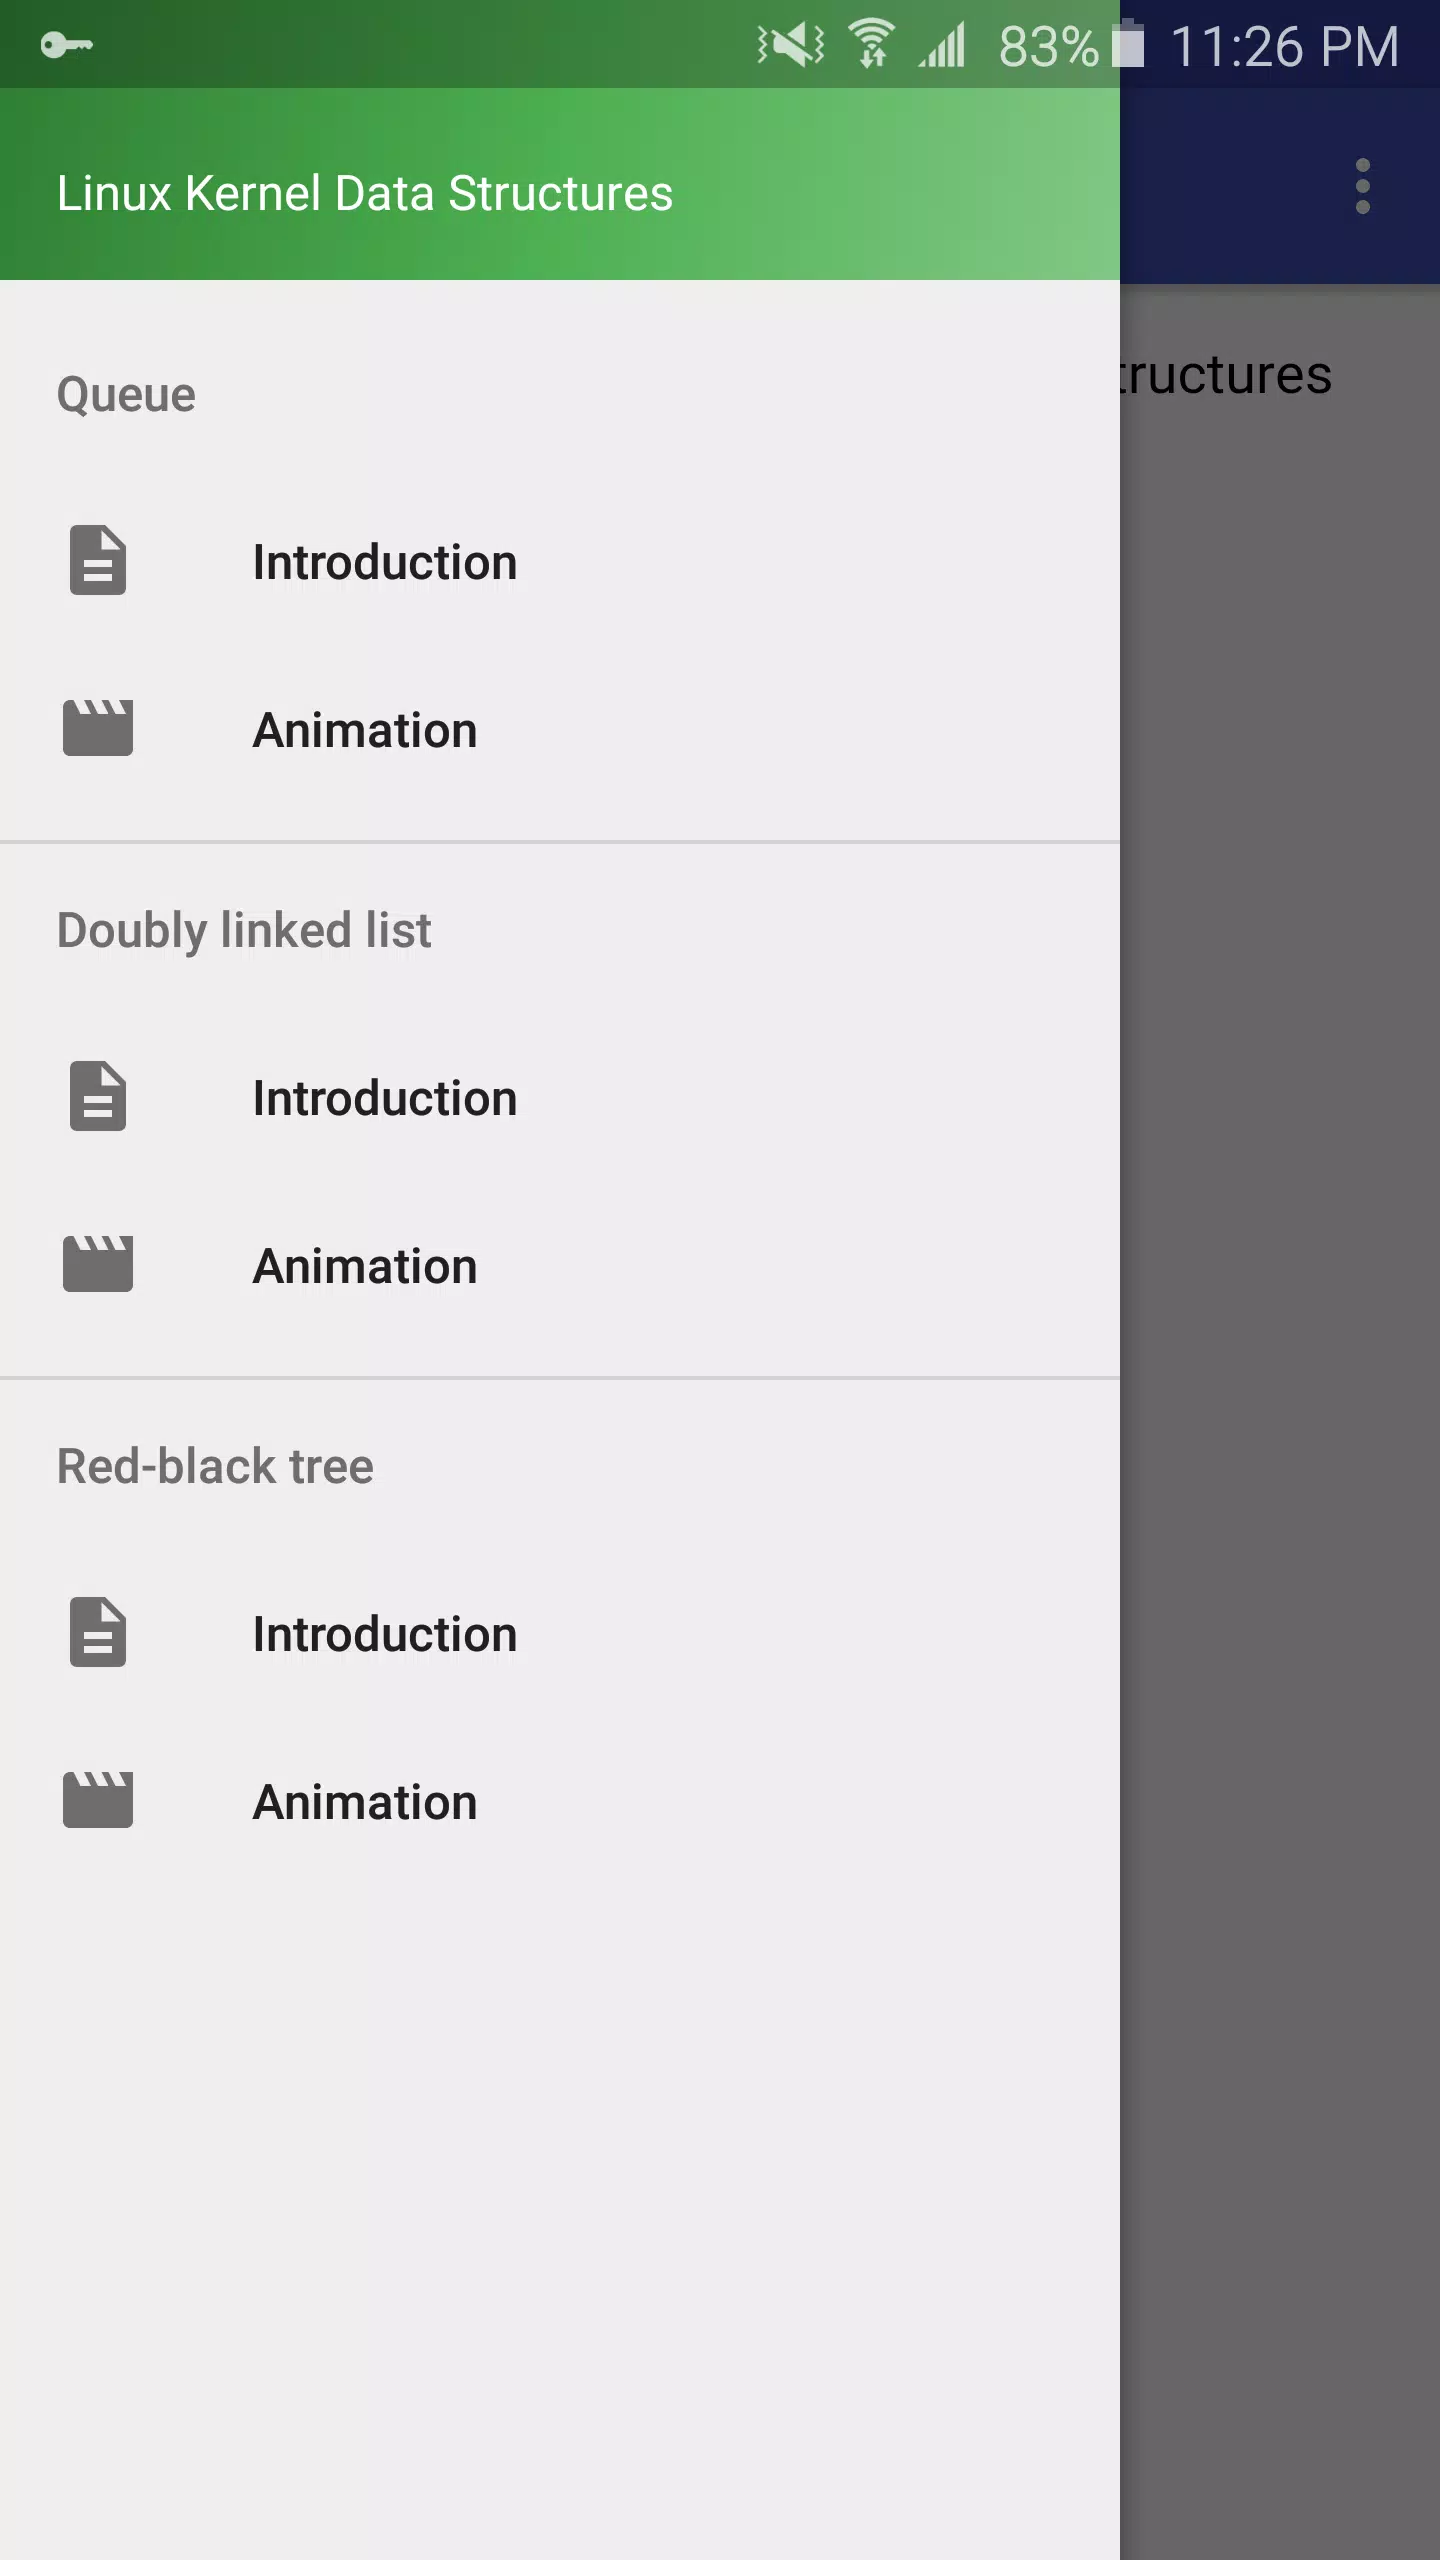Image resolution: width=1440 pixels, height=2560 pixels.
Task: Tap Doubly linked list Animation clapperboard icon
Action: (98, 1264)
